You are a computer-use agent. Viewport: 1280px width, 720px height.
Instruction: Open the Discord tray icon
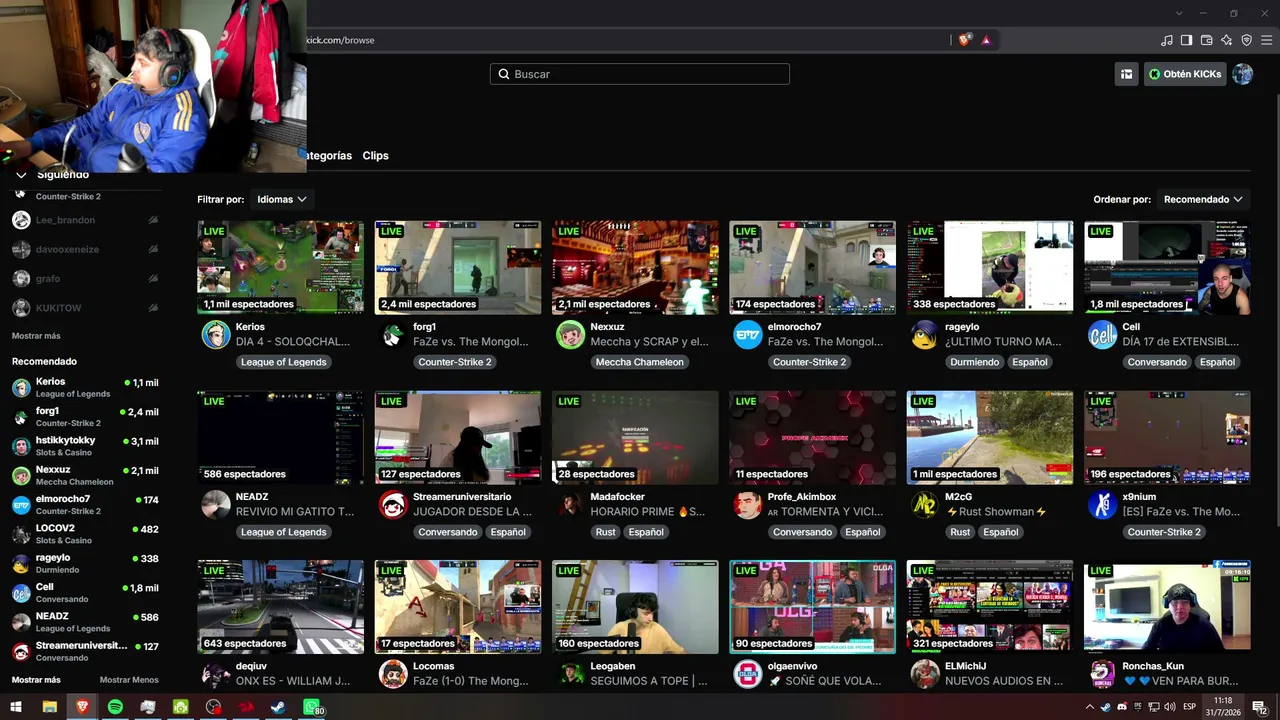pyautogui.click(x=1122, y=707)
